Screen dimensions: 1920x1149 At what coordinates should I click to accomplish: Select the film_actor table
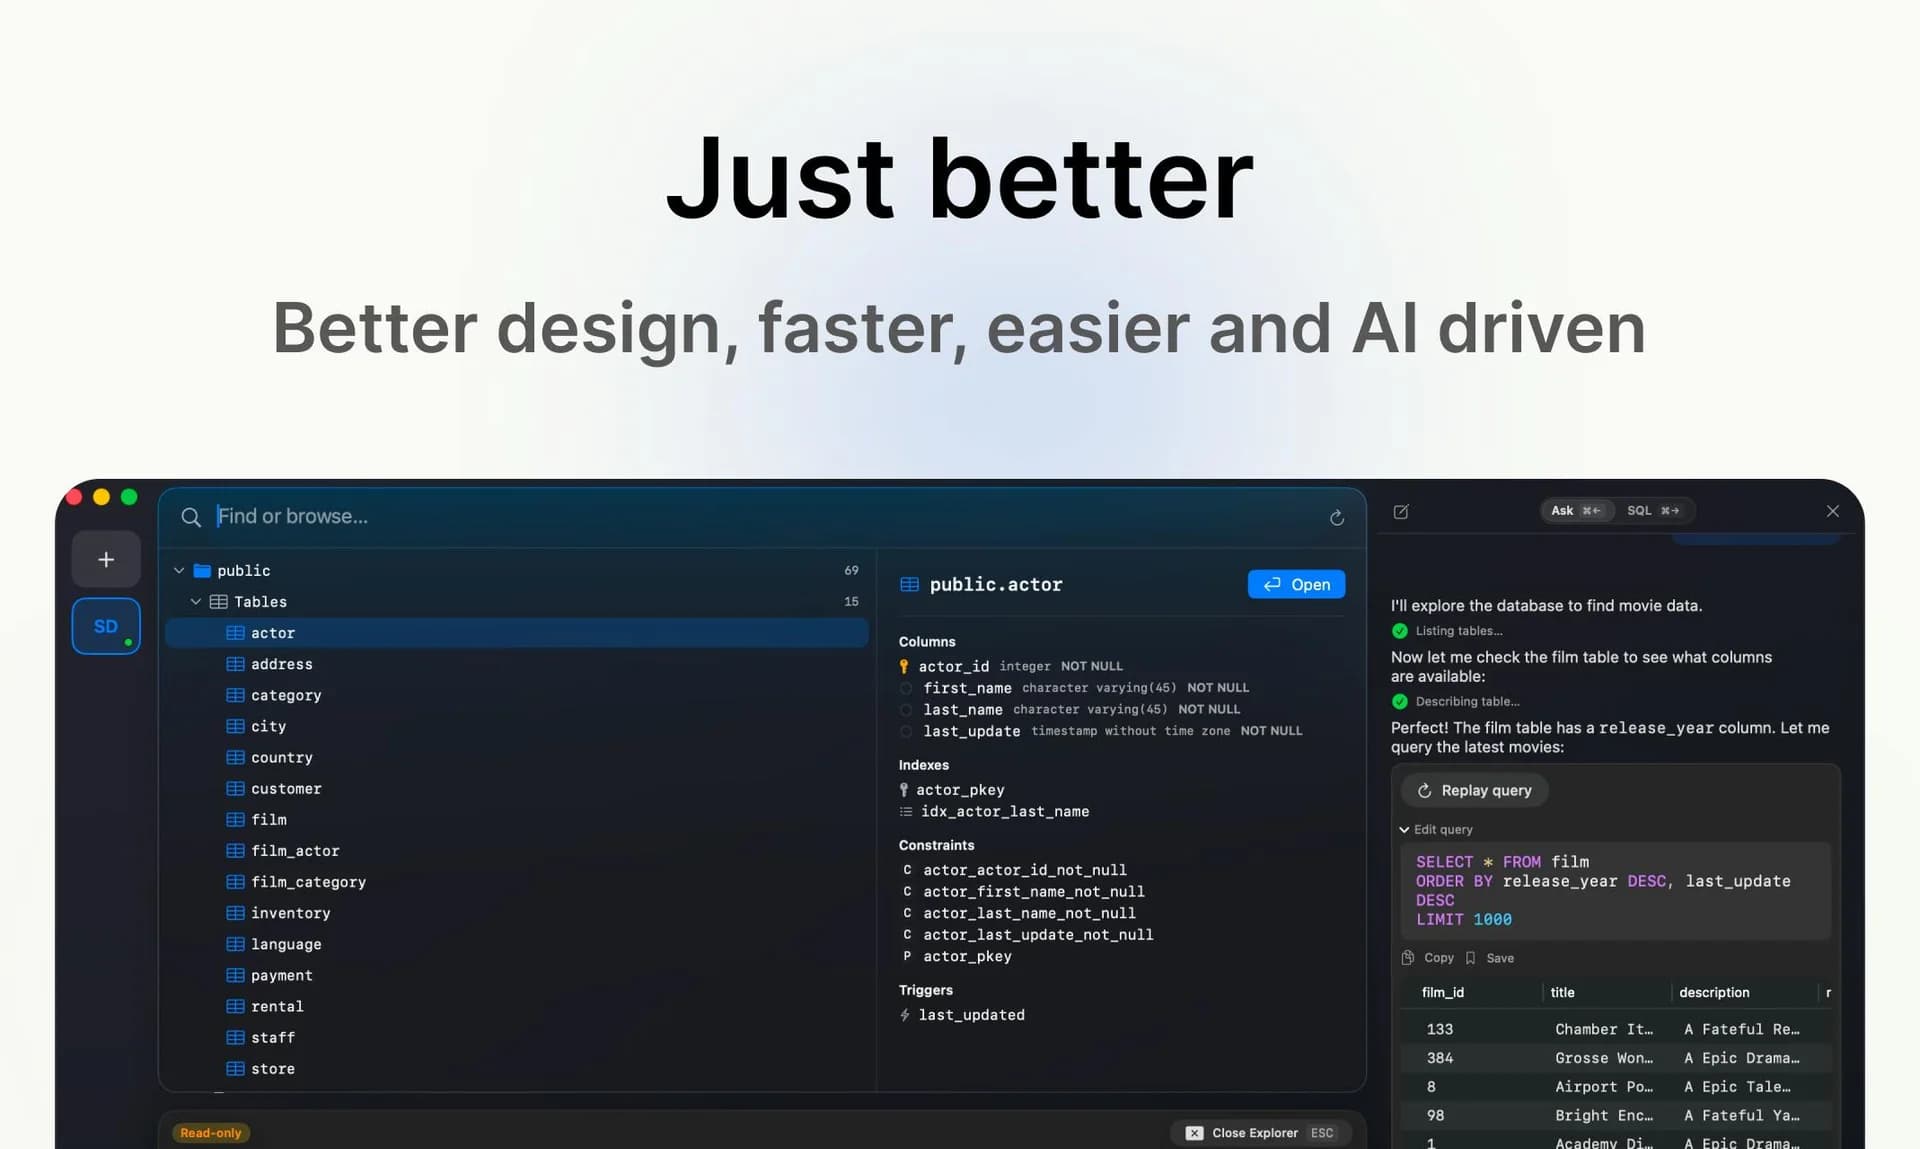(x=516, y=851)
